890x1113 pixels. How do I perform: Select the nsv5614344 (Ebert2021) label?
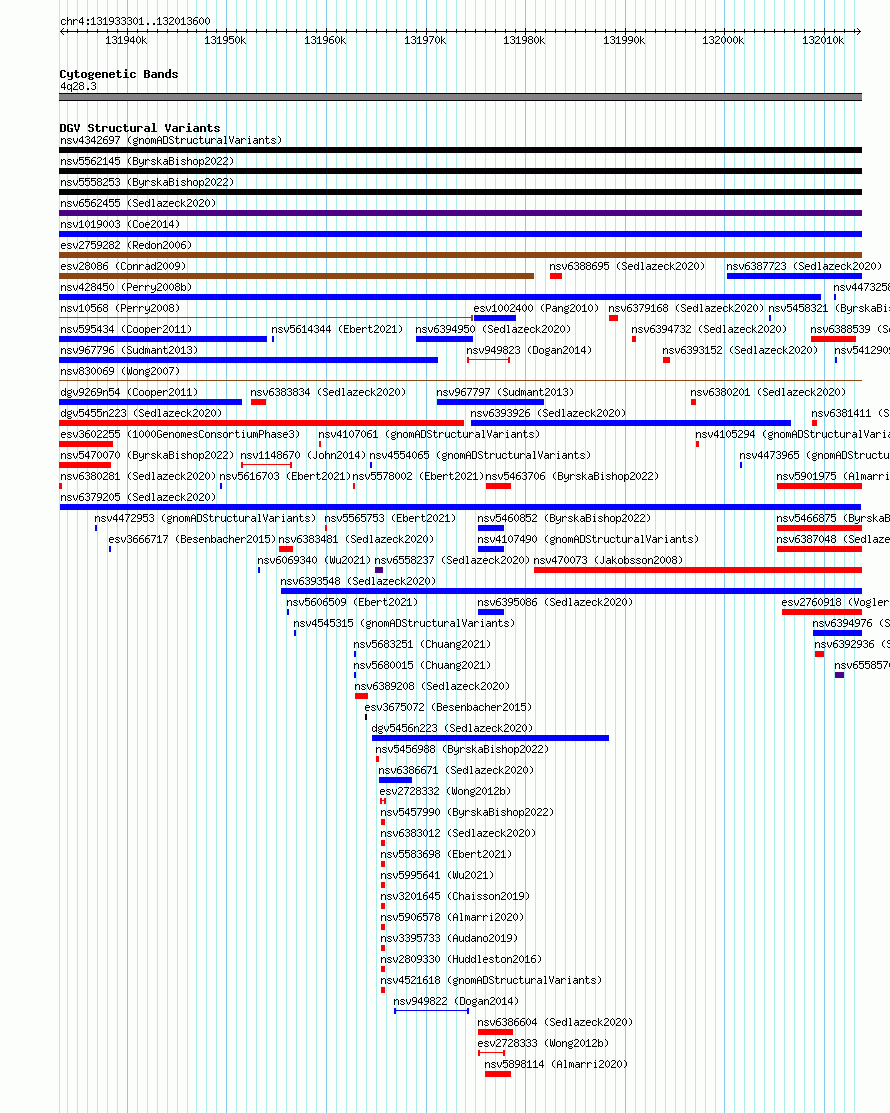(x=337, y=329)
